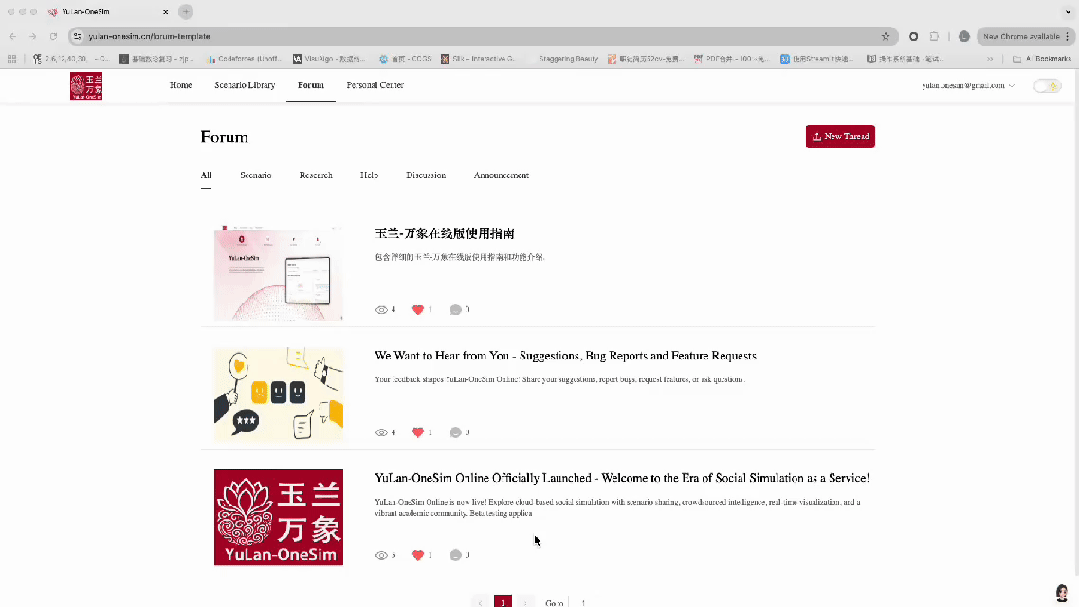Click comment icon on the feedback thread
The height and width of the screenshot is (607, 1079).
[456, 433]
